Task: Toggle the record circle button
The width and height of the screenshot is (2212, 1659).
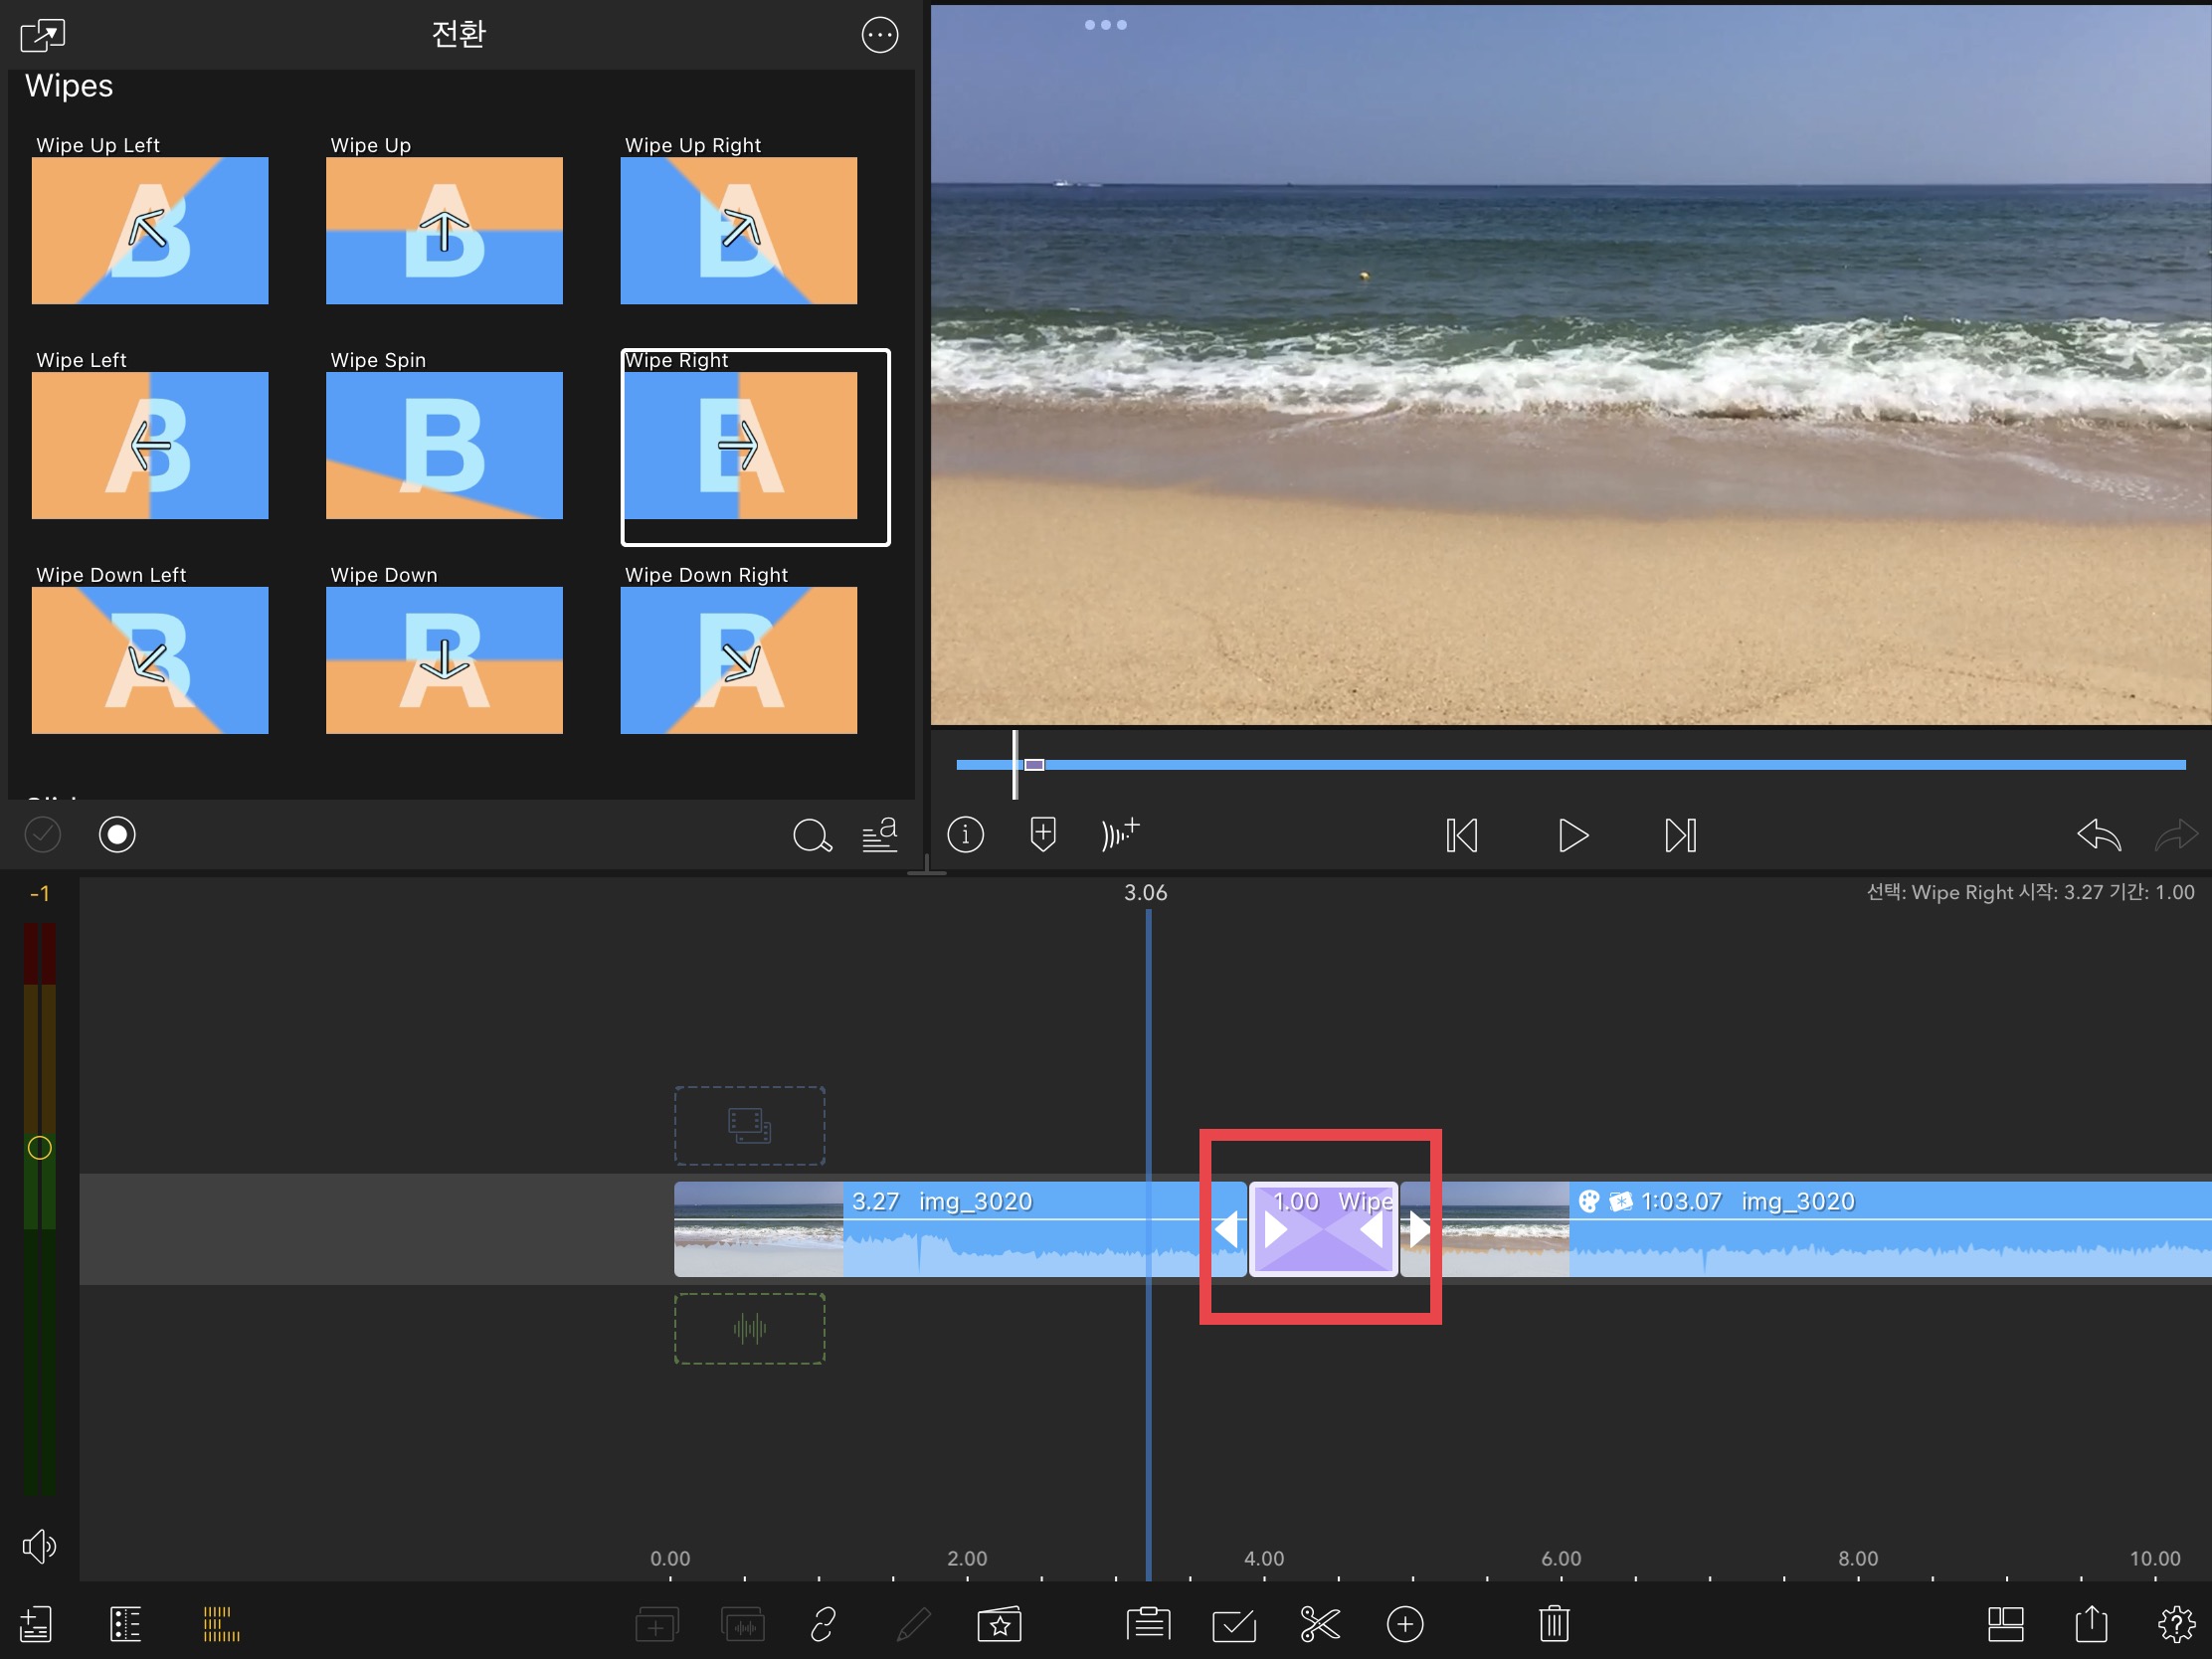Action: click(x=117, y=834)
